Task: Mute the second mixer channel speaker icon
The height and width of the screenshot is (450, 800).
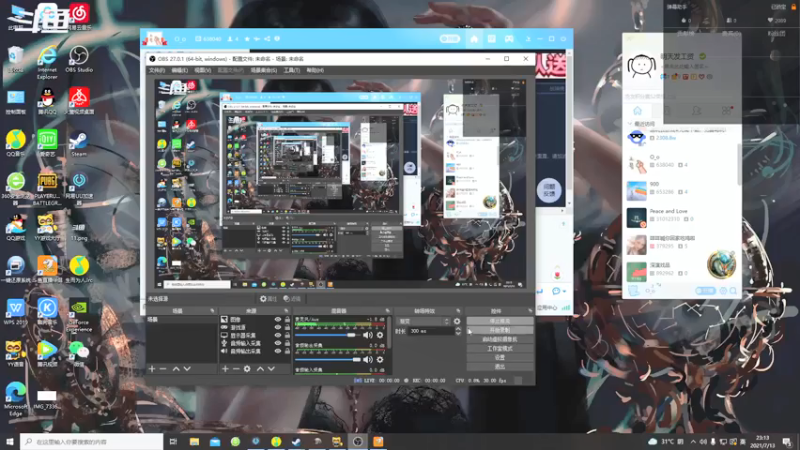Action: pyautogui.click(x=367, y=359)
